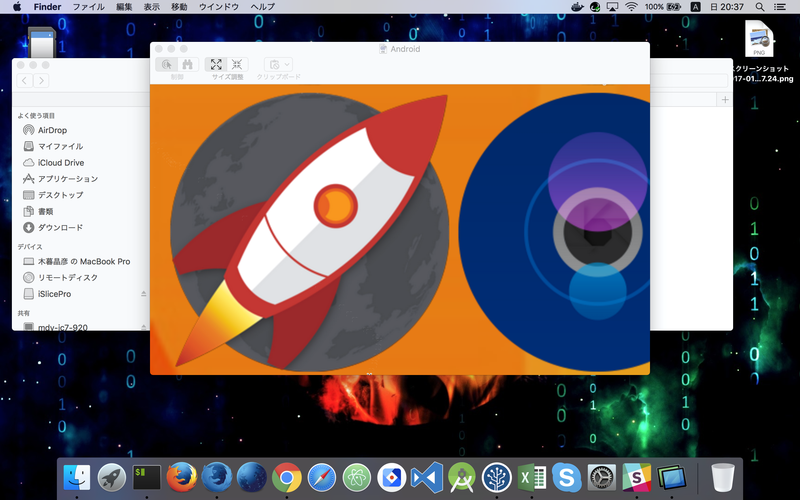The width and height of the screenshot is (800, 500).
Task: Launch Terminal from the Dock
Action: pyautogui.click(x=146, y=478)
